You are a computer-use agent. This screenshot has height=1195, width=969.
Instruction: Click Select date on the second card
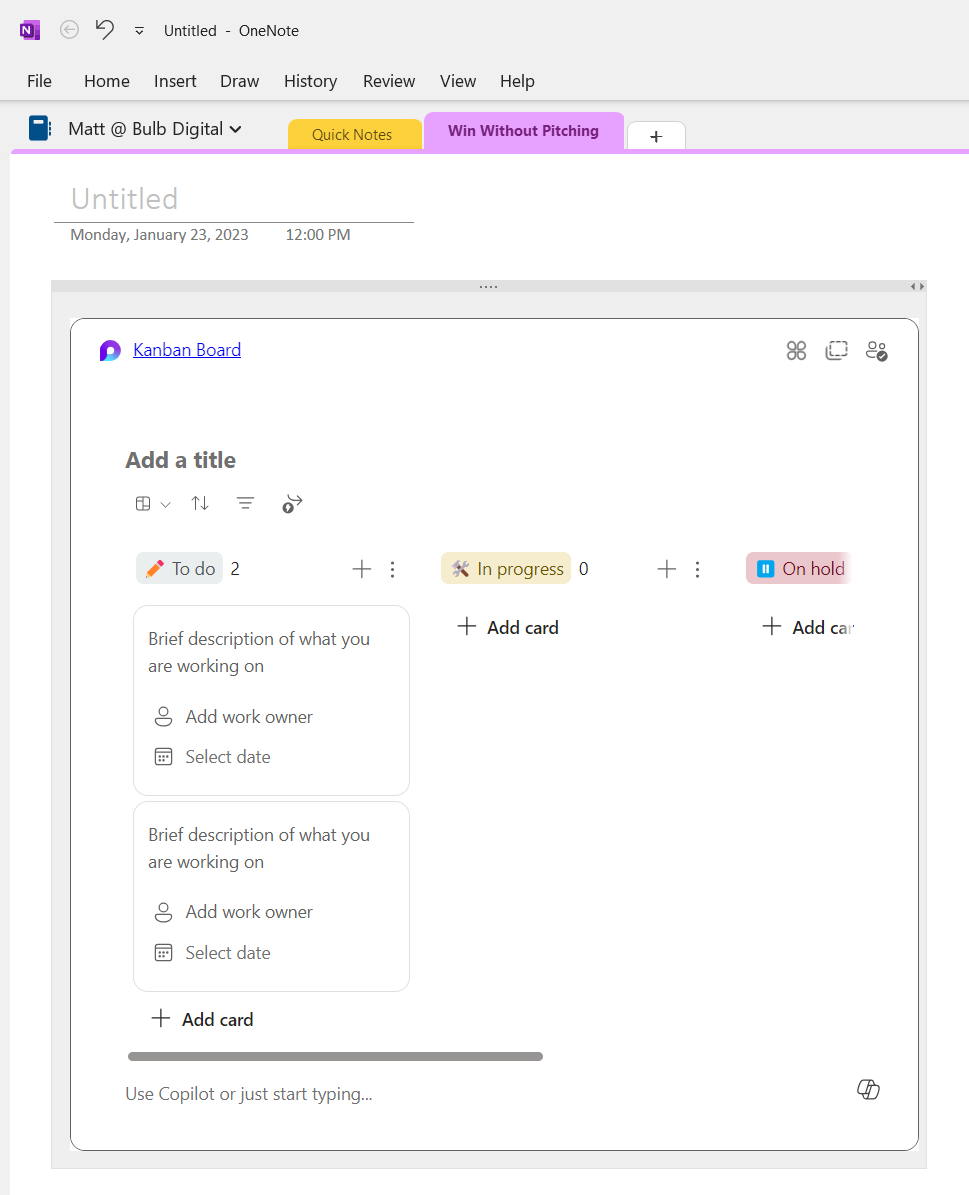213,953
